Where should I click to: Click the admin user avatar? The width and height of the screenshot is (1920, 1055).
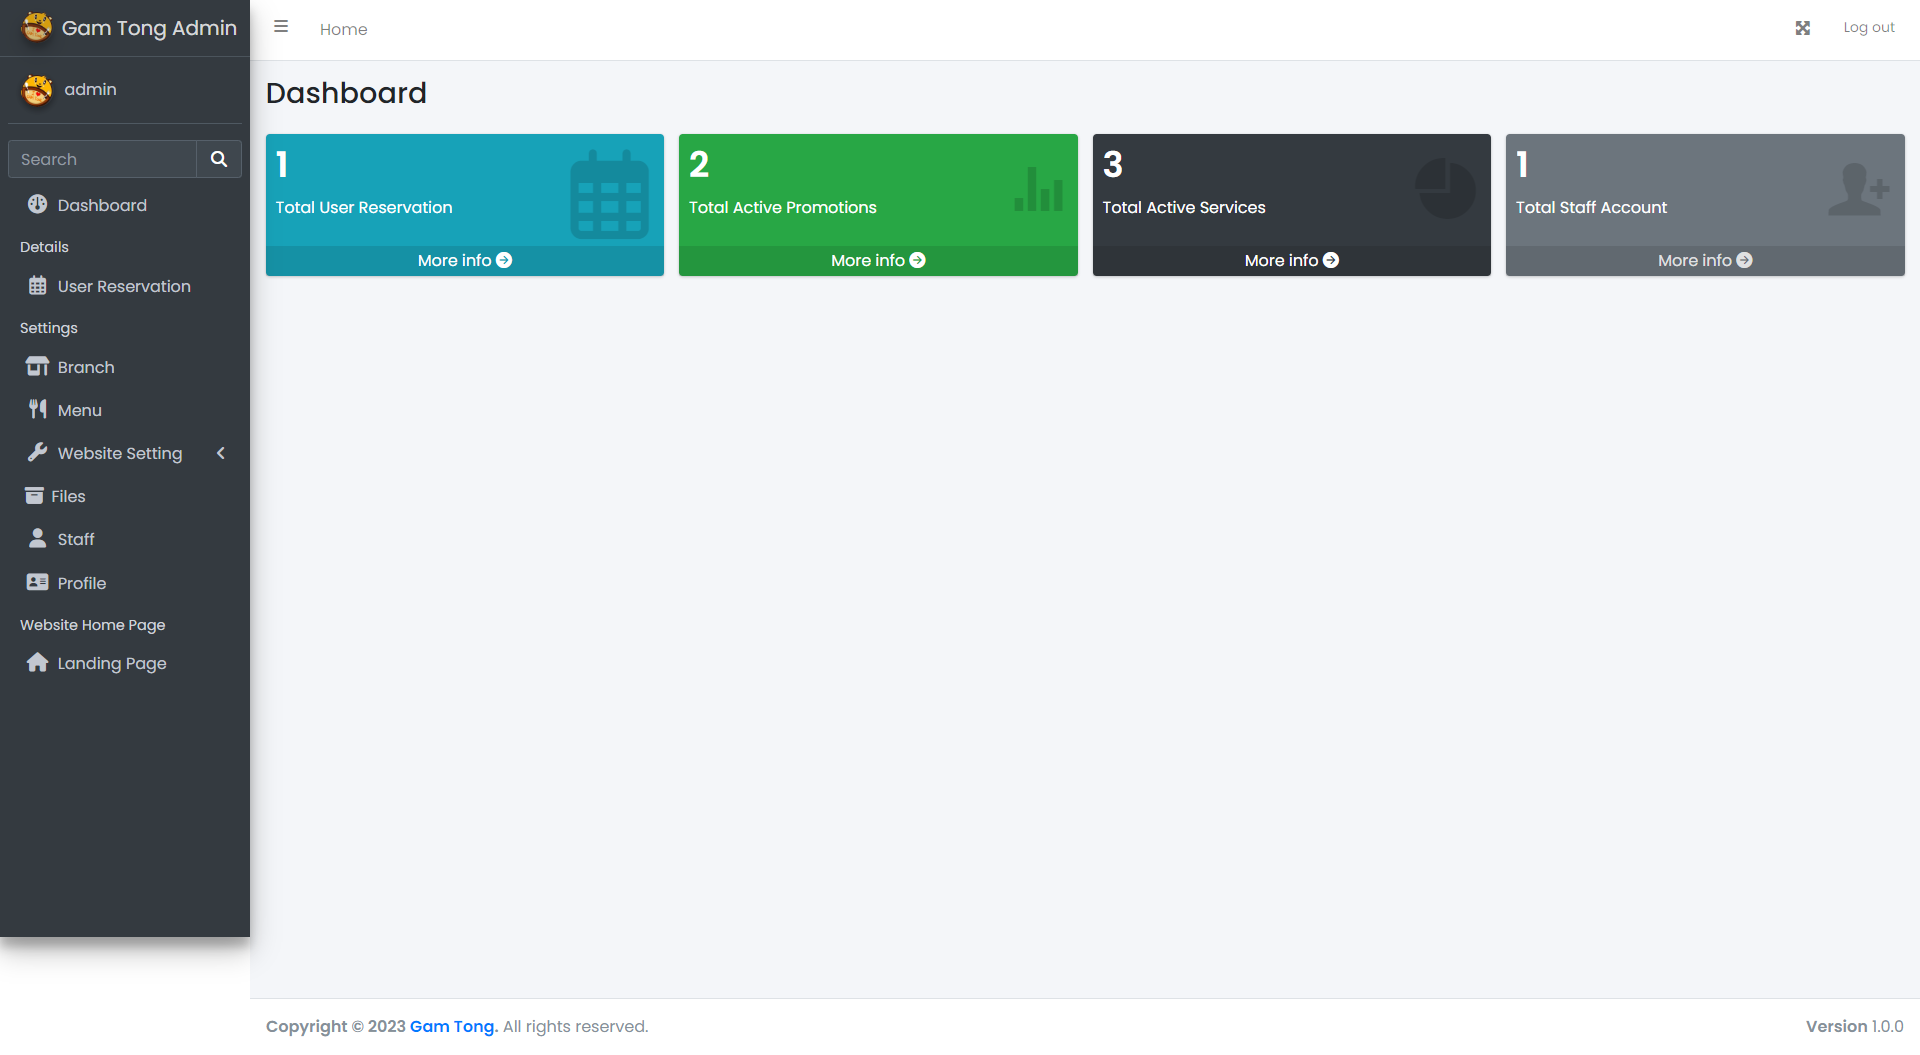(x=37, y=90)
